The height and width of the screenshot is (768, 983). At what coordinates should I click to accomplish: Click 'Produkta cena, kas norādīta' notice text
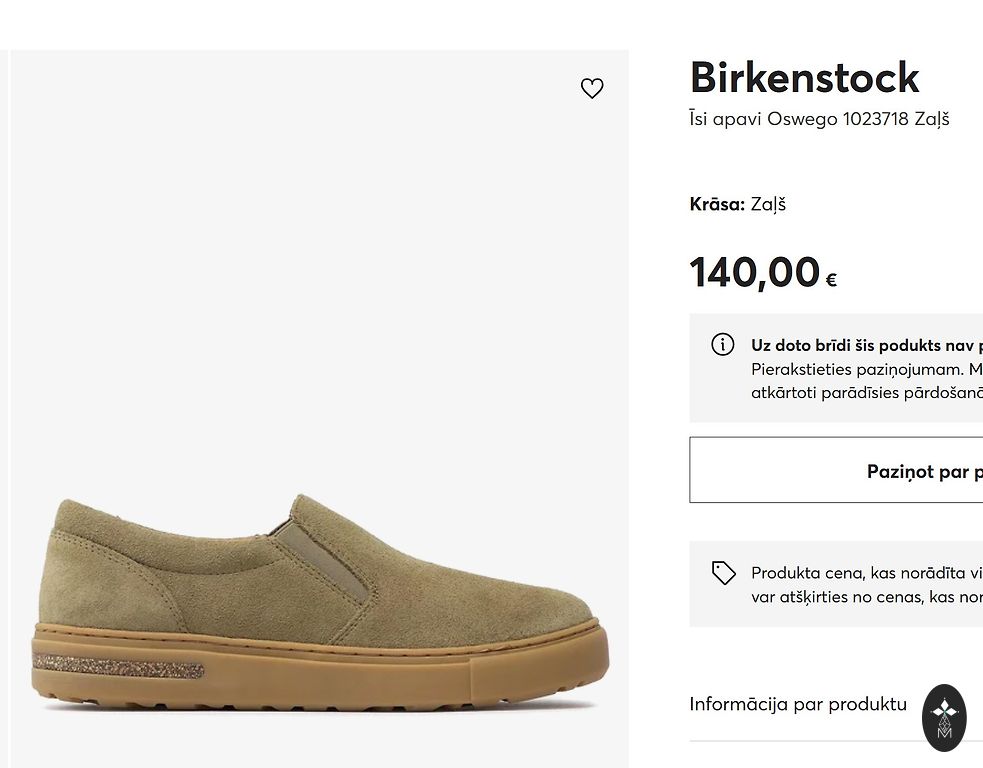[866, 573]
